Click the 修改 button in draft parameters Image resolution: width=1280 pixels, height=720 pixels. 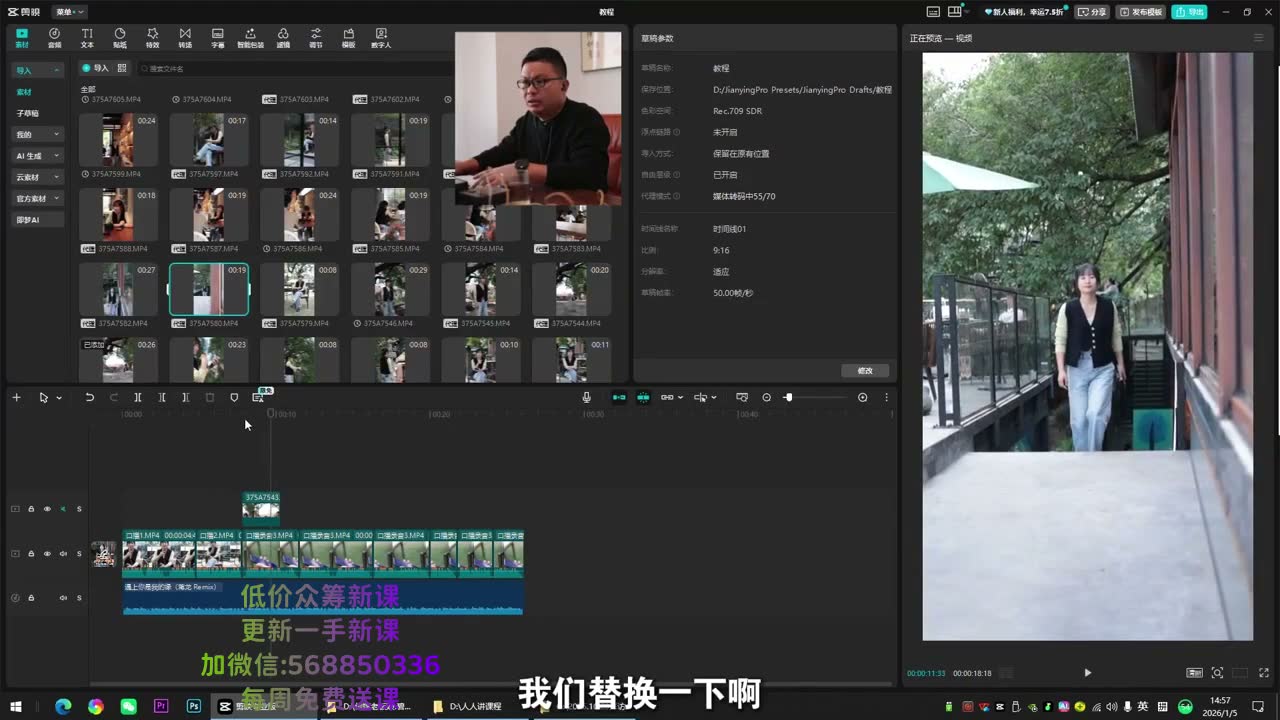pyautogui.click(x=865, y=370)
